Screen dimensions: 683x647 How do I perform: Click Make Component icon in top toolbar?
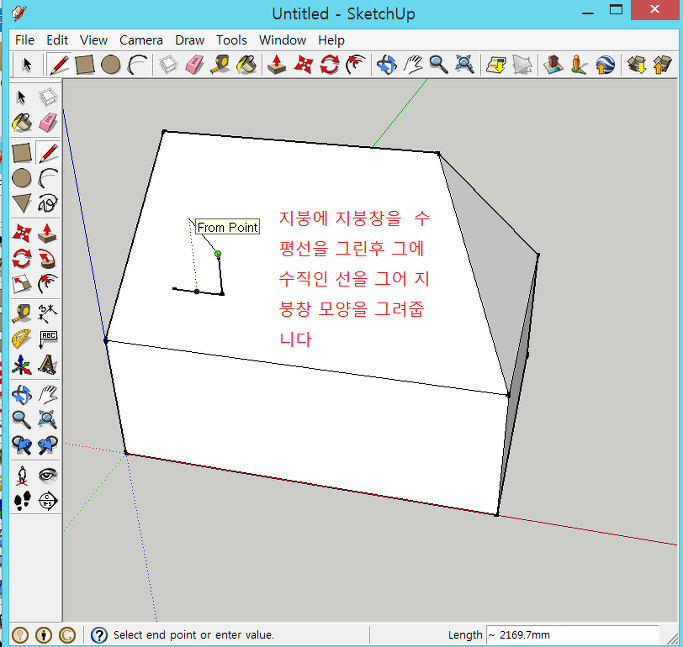tap(168, 65)
